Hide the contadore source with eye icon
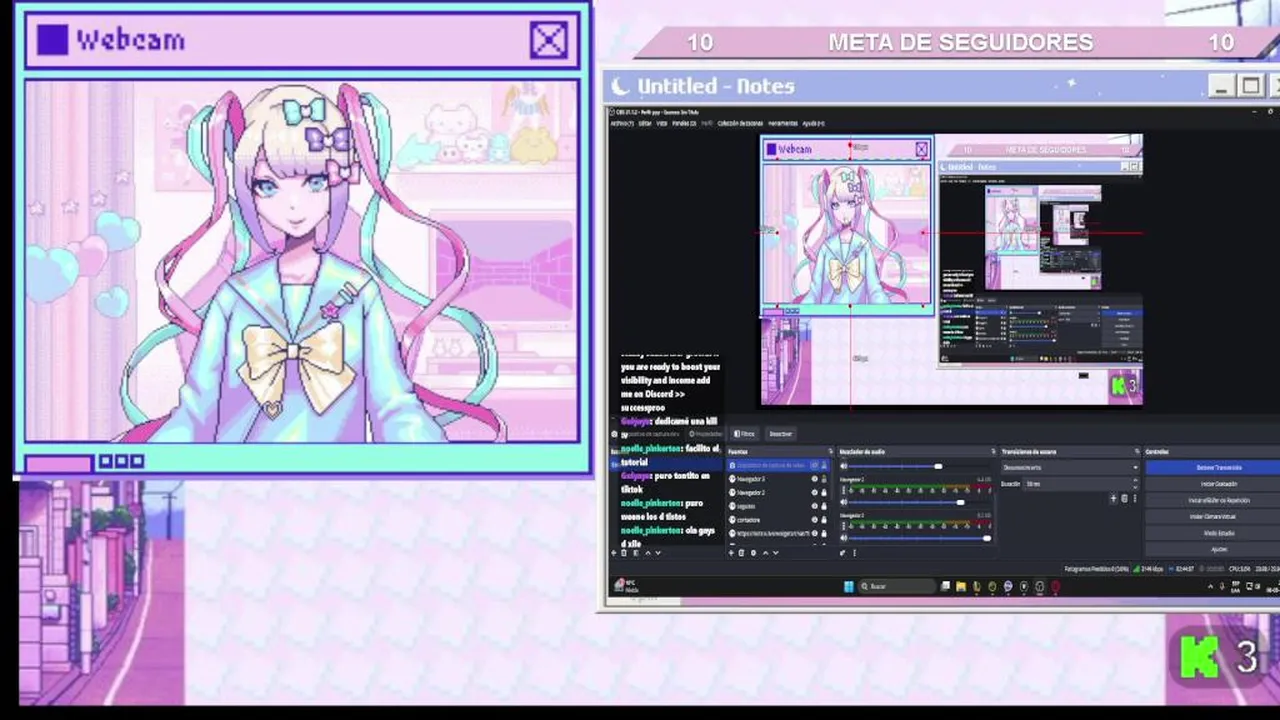The image size is (1280, 720). click(x=815, y=520)
